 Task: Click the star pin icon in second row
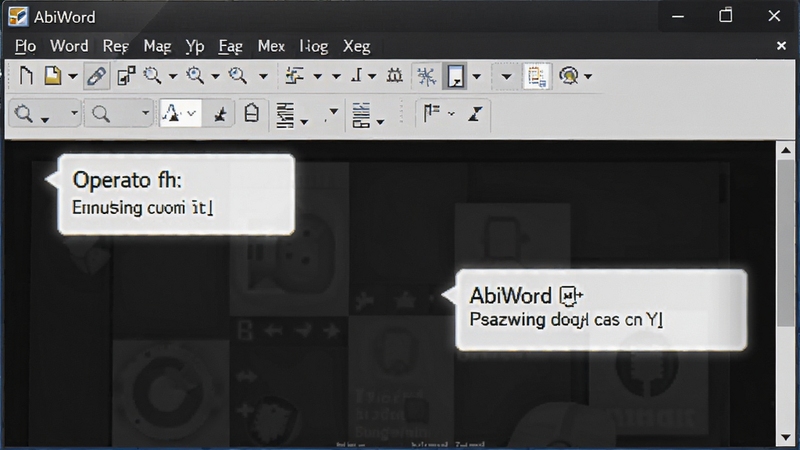tap(220, 114)
